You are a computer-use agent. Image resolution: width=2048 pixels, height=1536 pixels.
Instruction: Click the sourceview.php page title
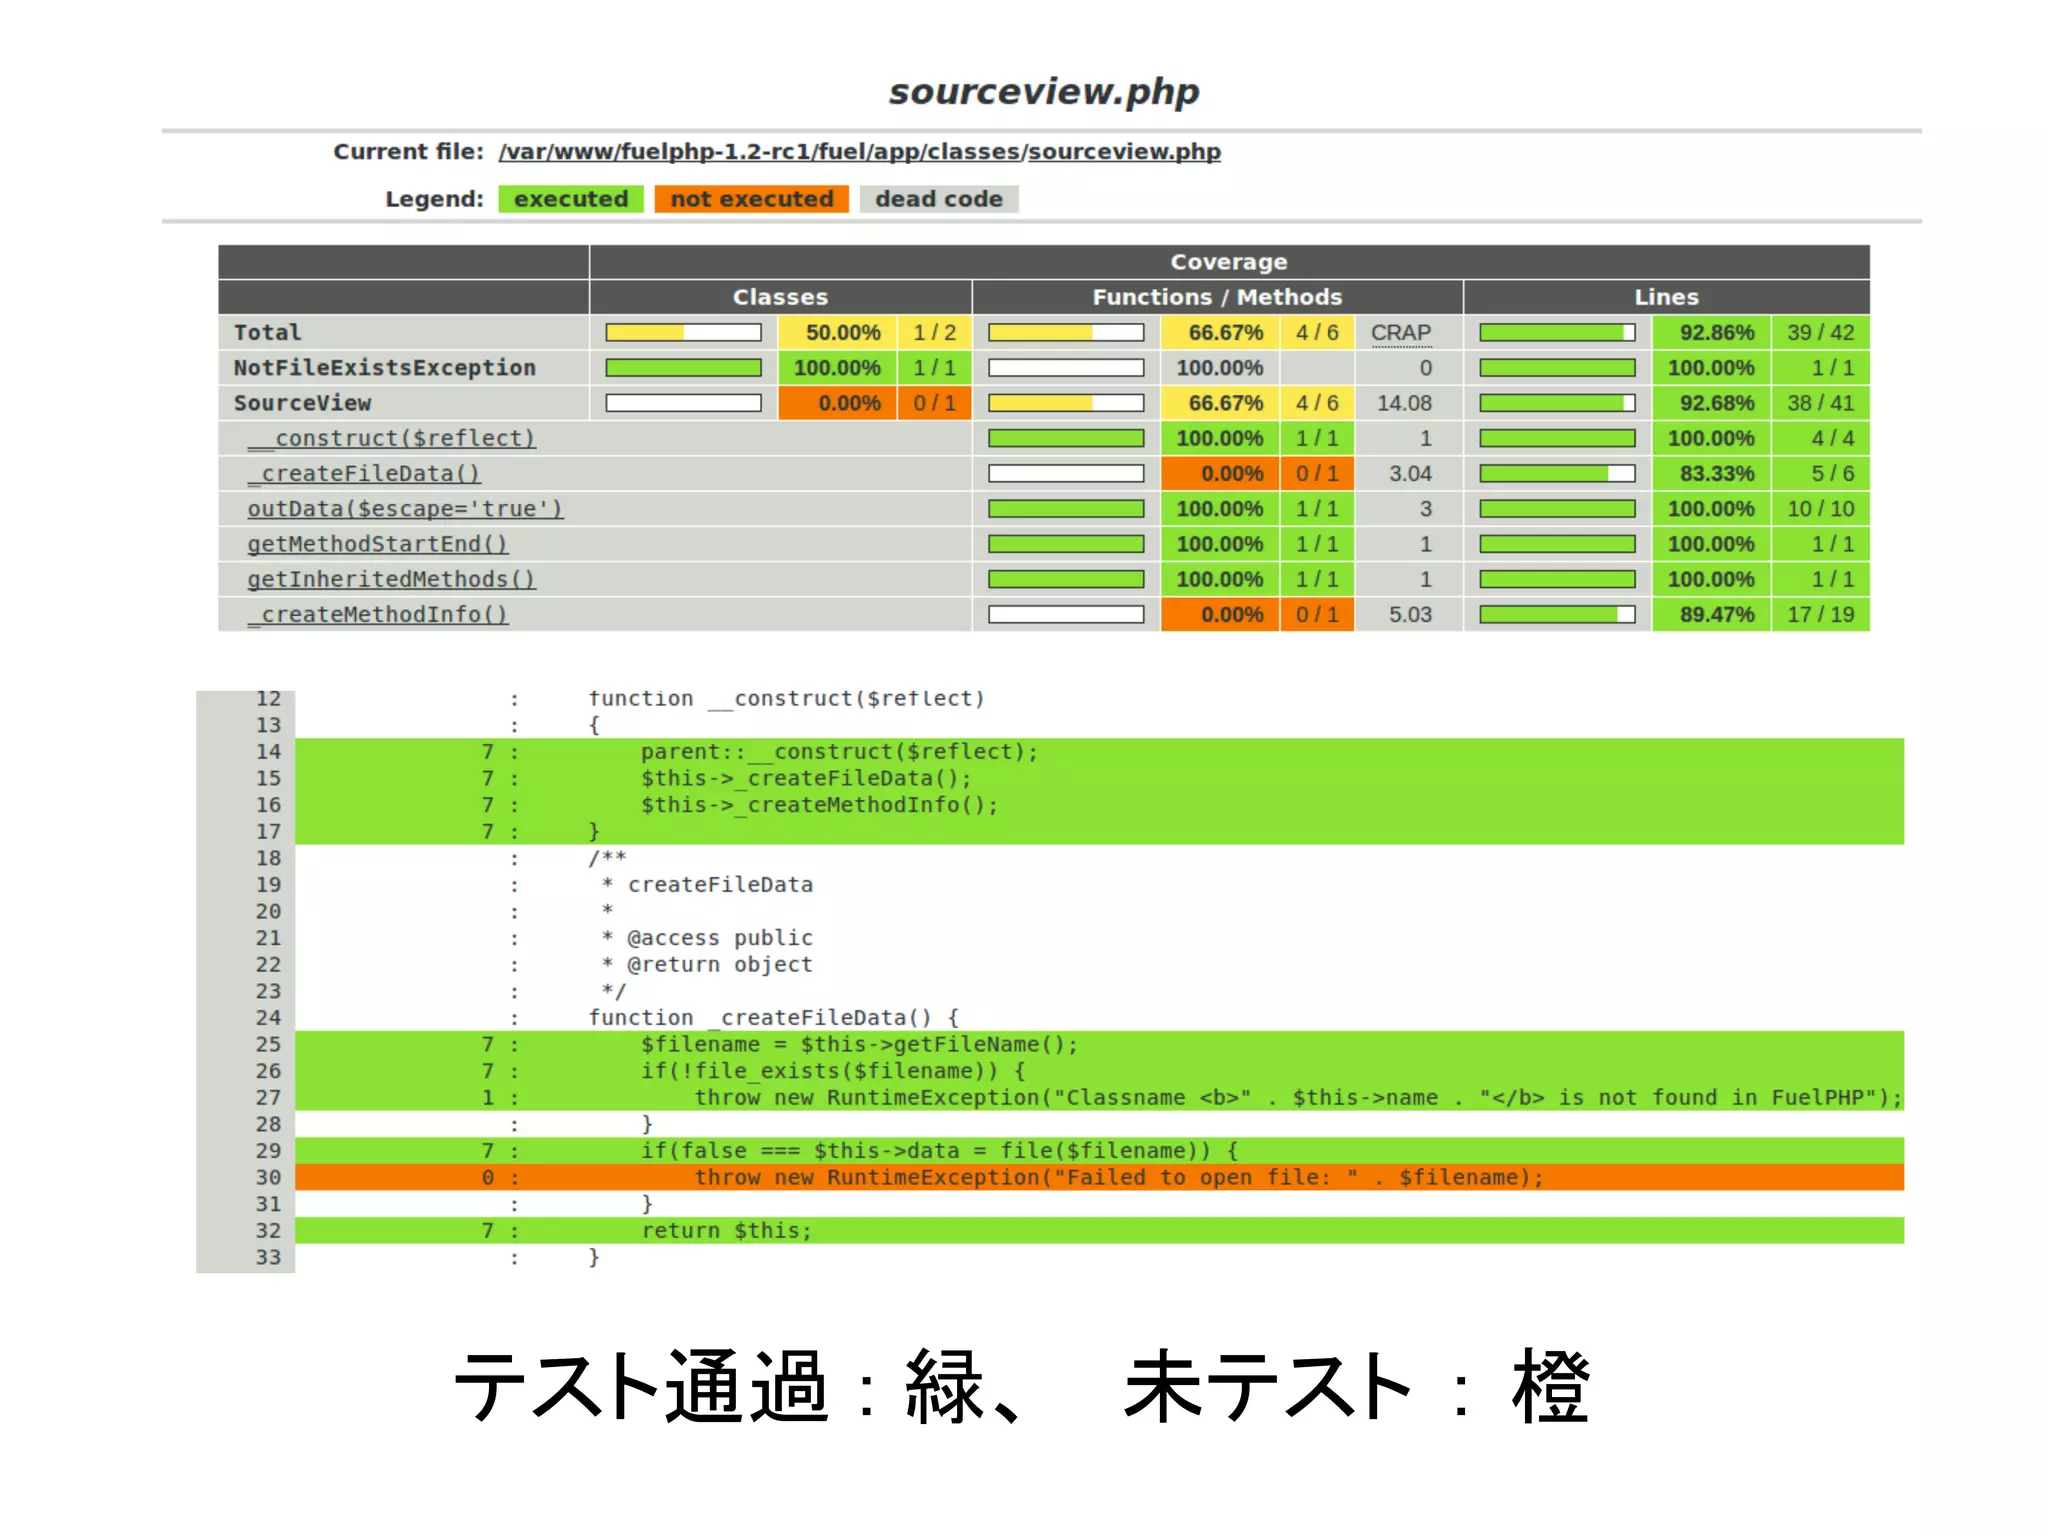1043,91
